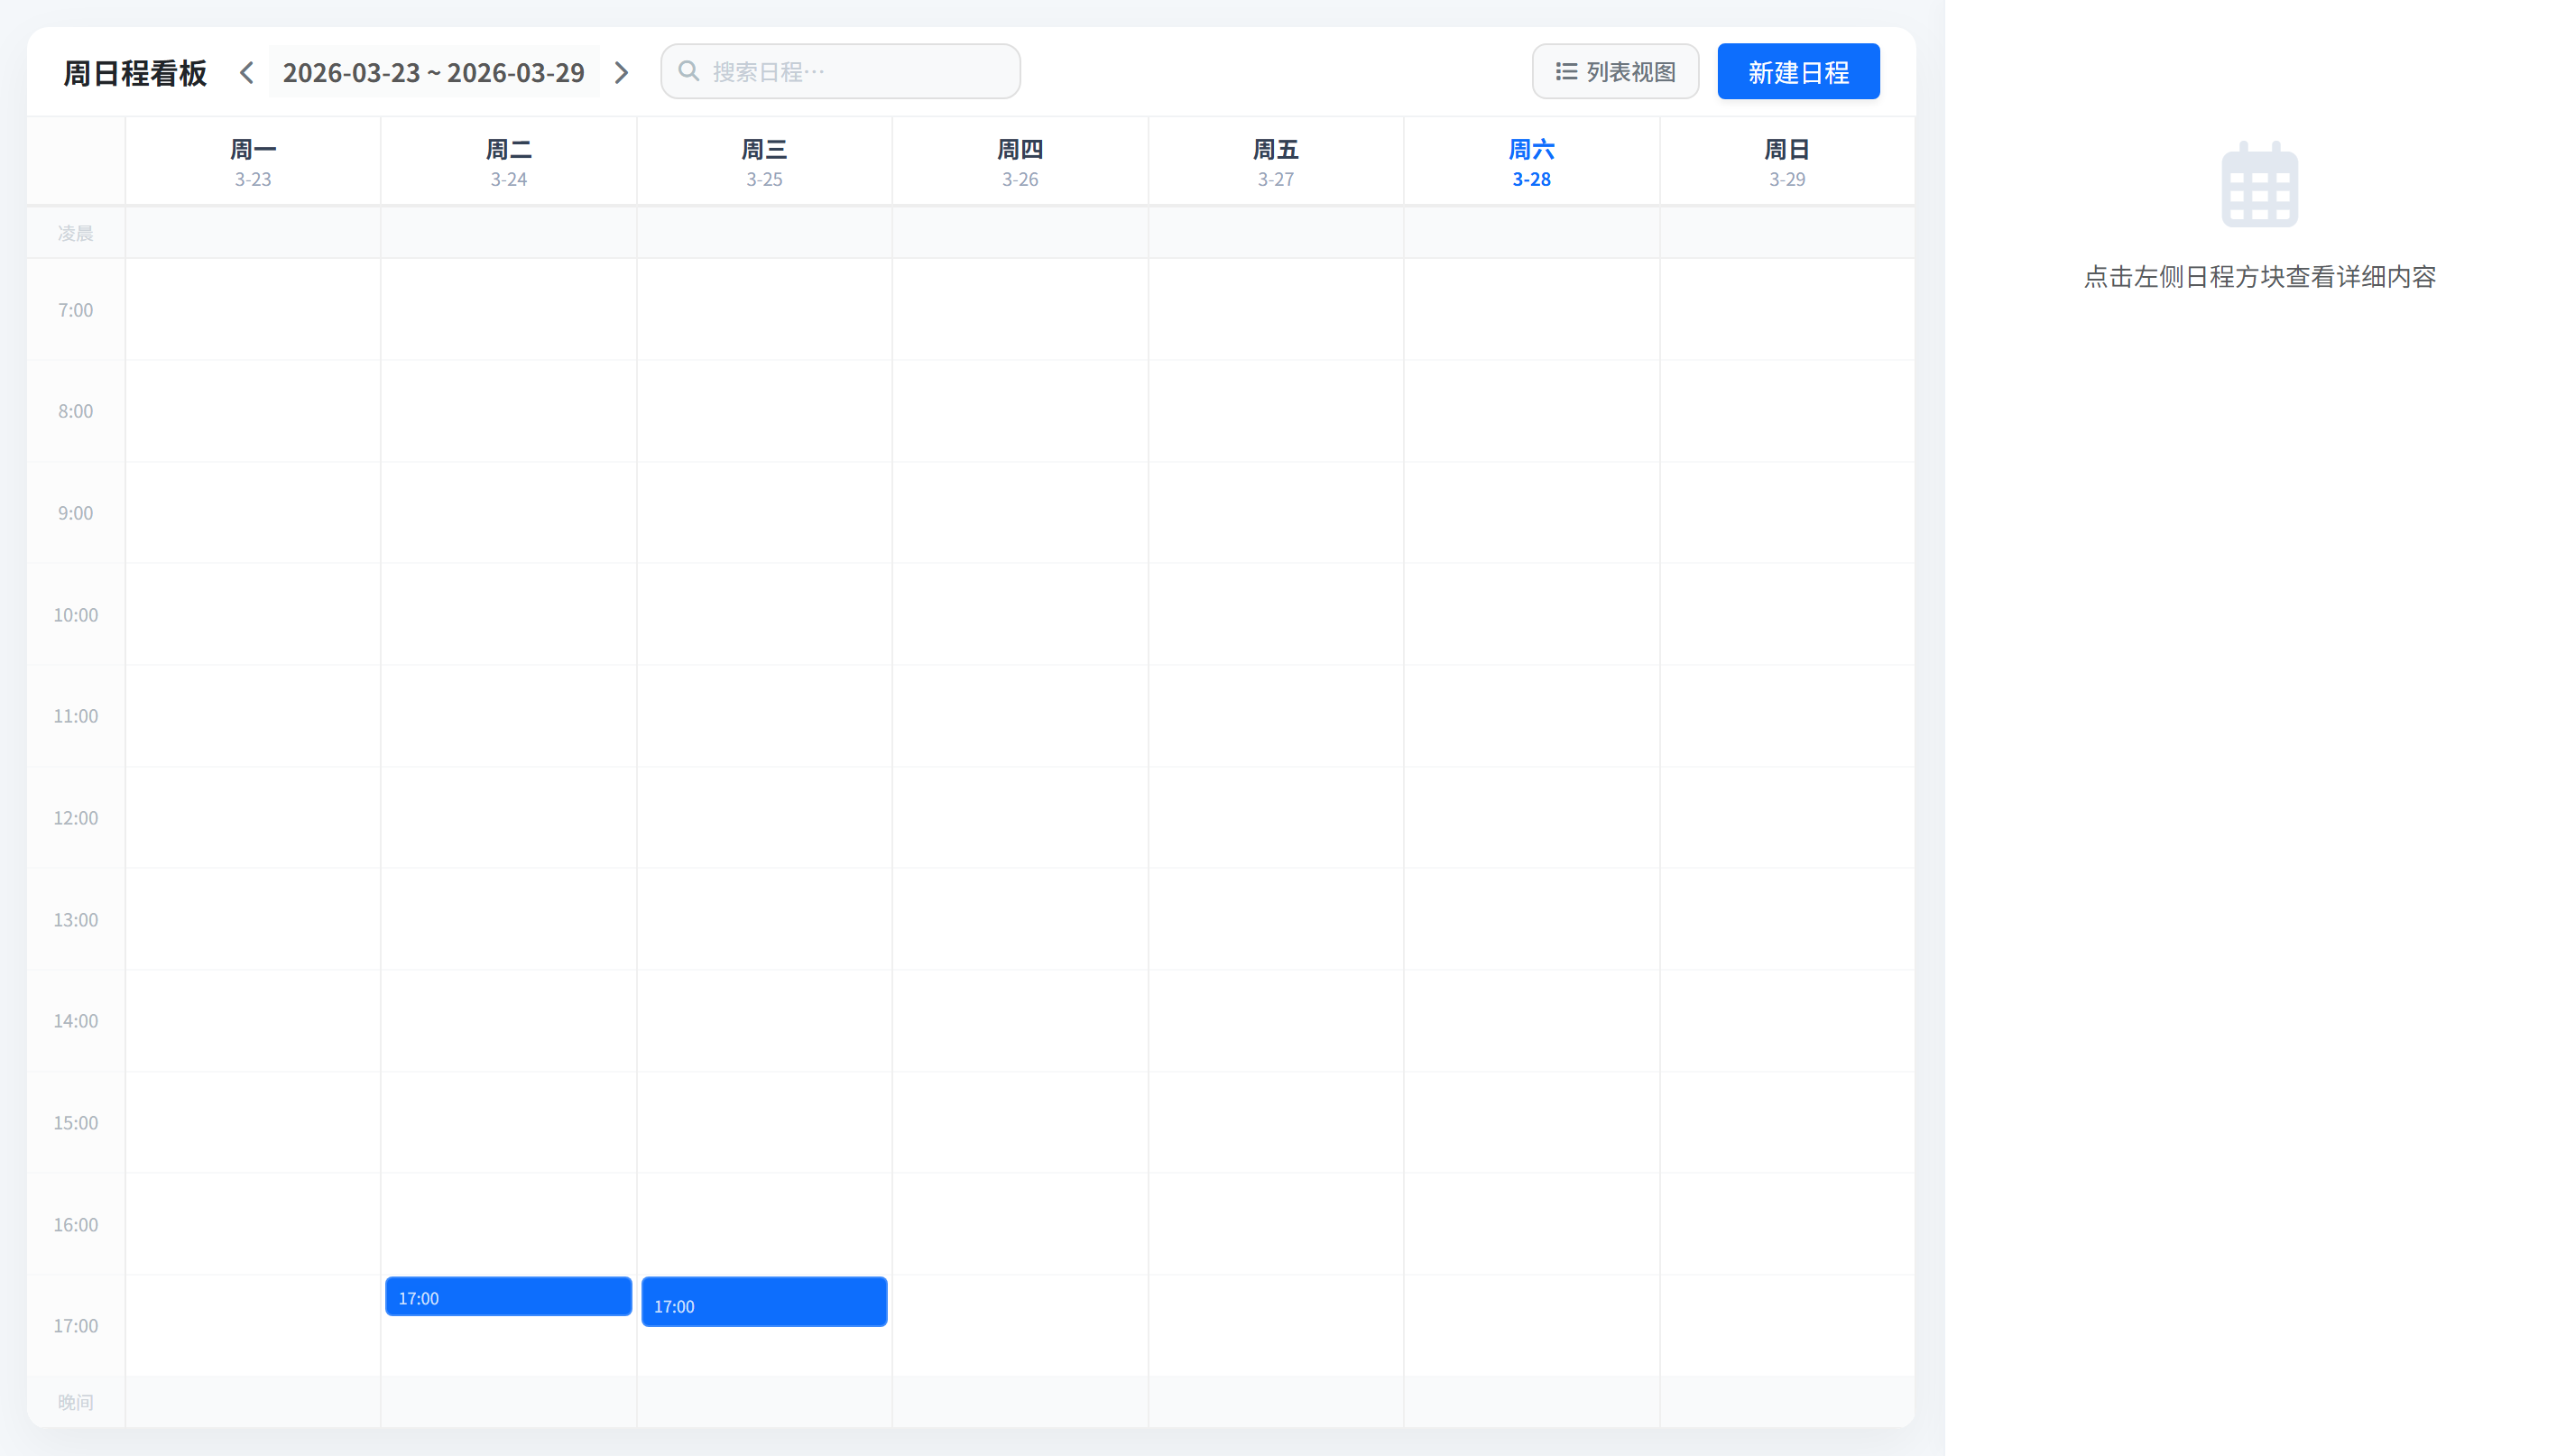Open Tuesday's 17:00 schedule block
The image size is (2575, 1456).
508,1297
